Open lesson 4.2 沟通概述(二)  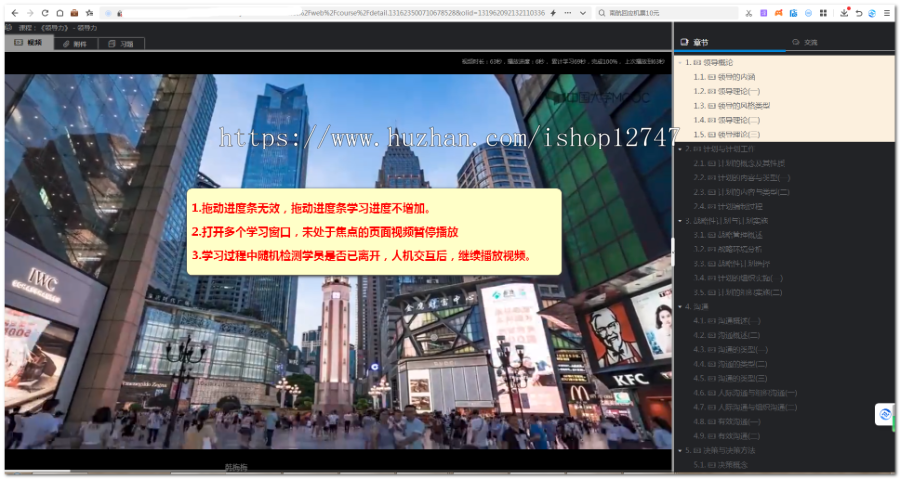click(x=727, y=336)
